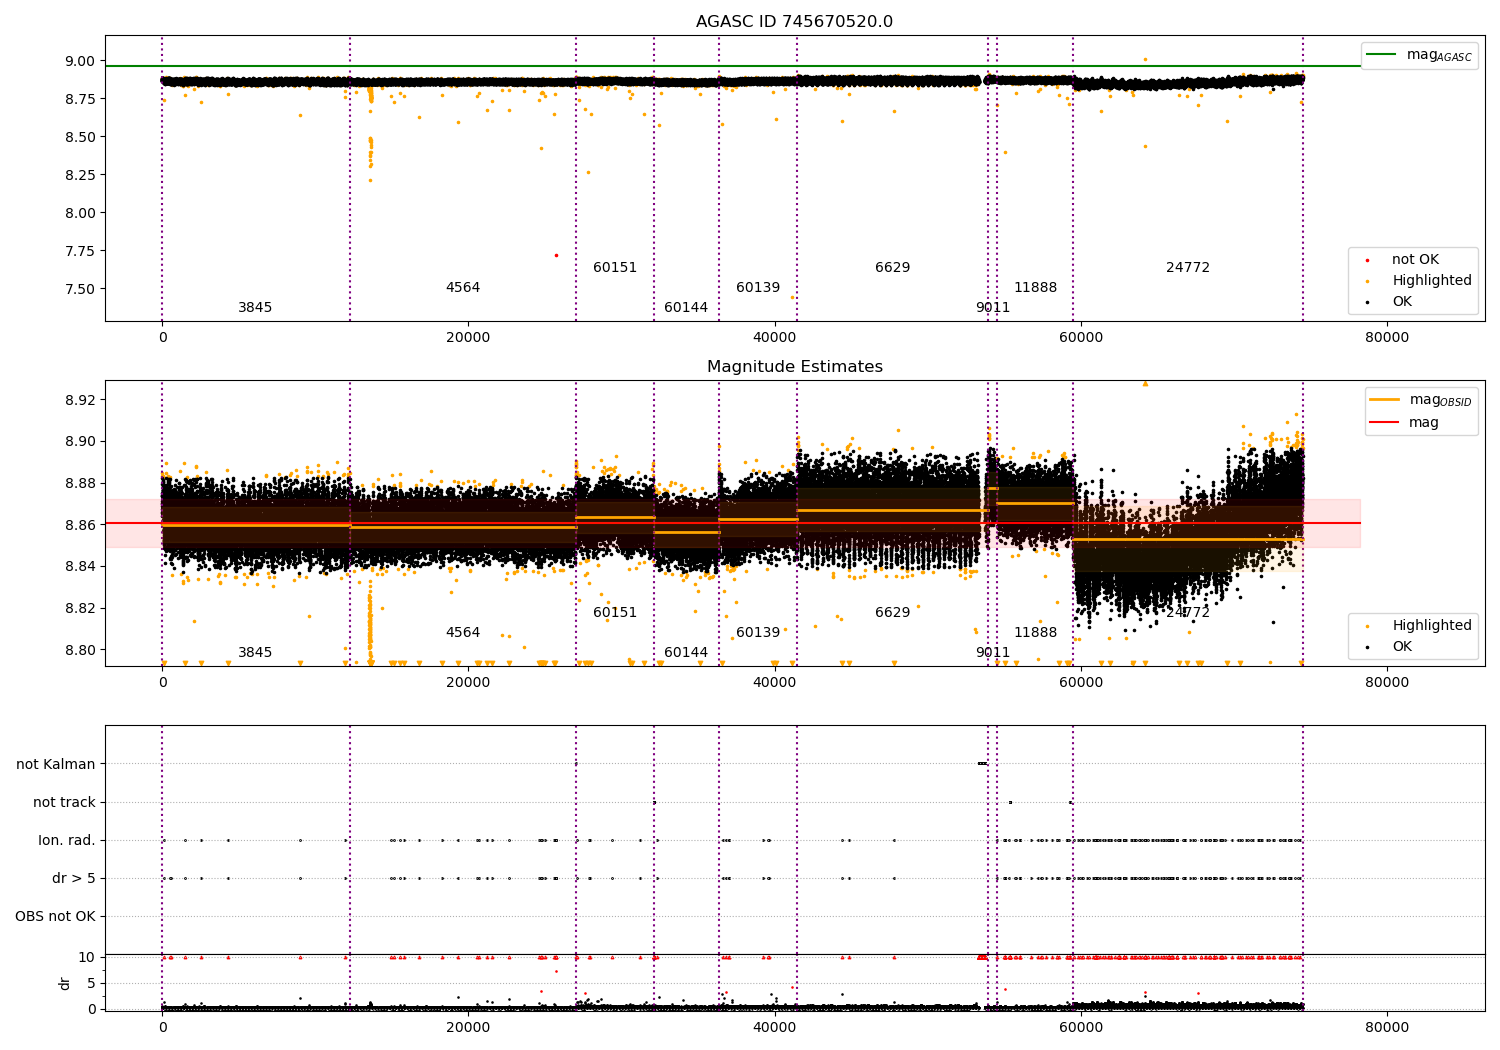1500x1050 pixels.
Task: Click the 'Ion. rad.' y-axis label
Action: [67, 841]
